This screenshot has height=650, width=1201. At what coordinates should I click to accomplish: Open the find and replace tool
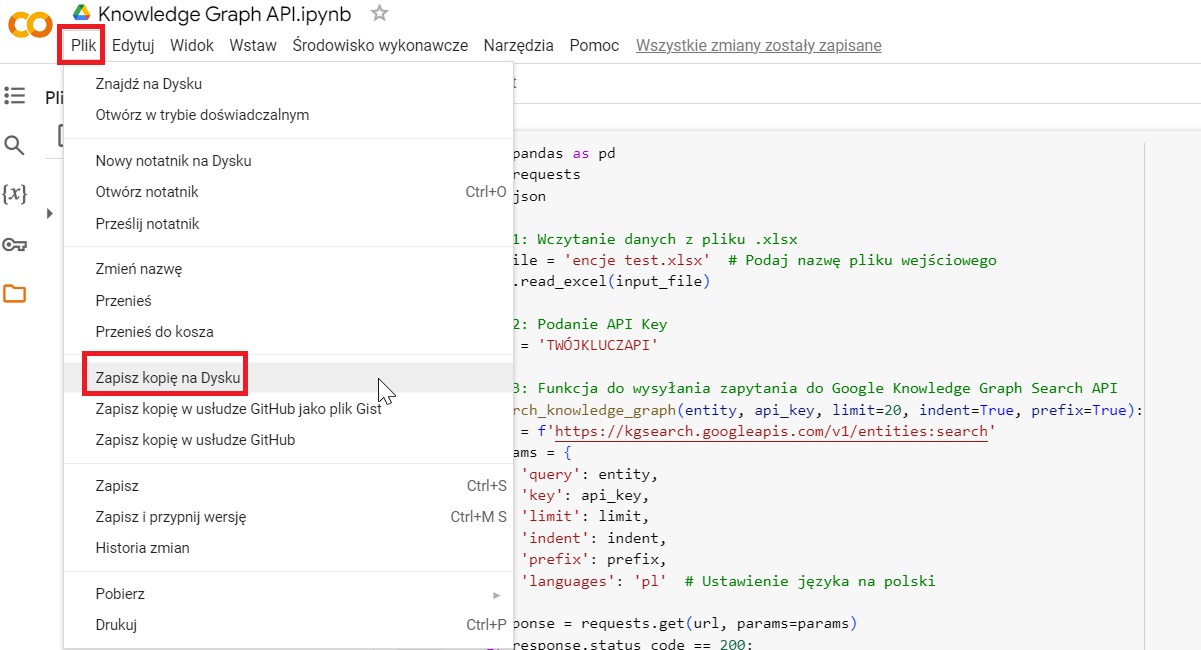[x=15, y=145]
